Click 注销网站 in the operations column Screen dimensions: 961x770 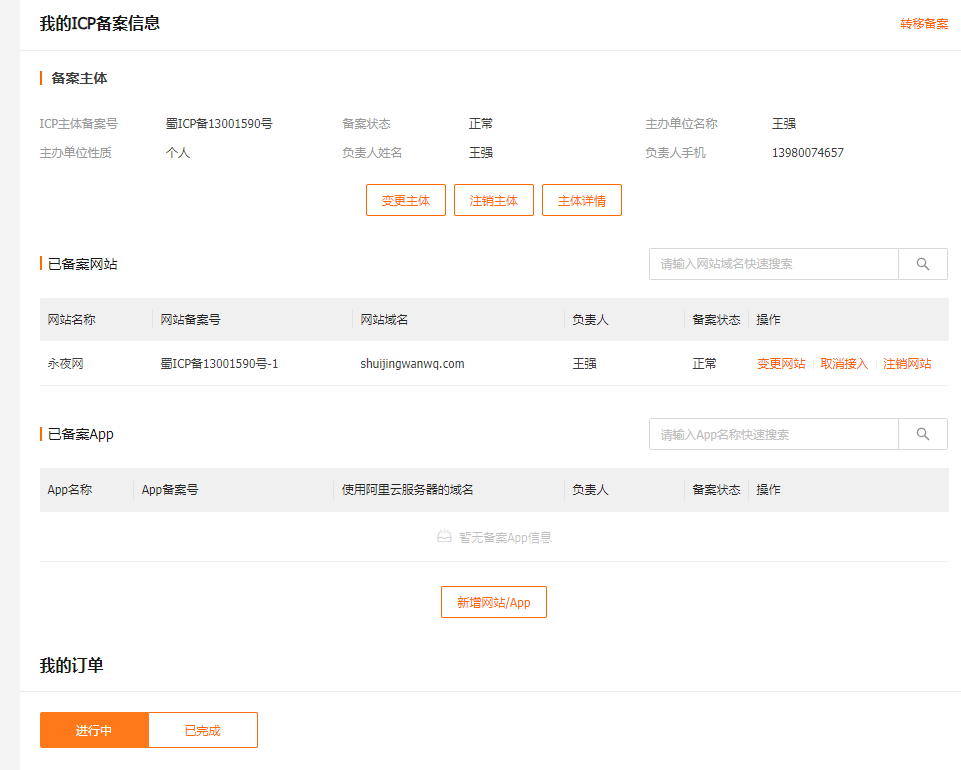[x=907, y=364]
